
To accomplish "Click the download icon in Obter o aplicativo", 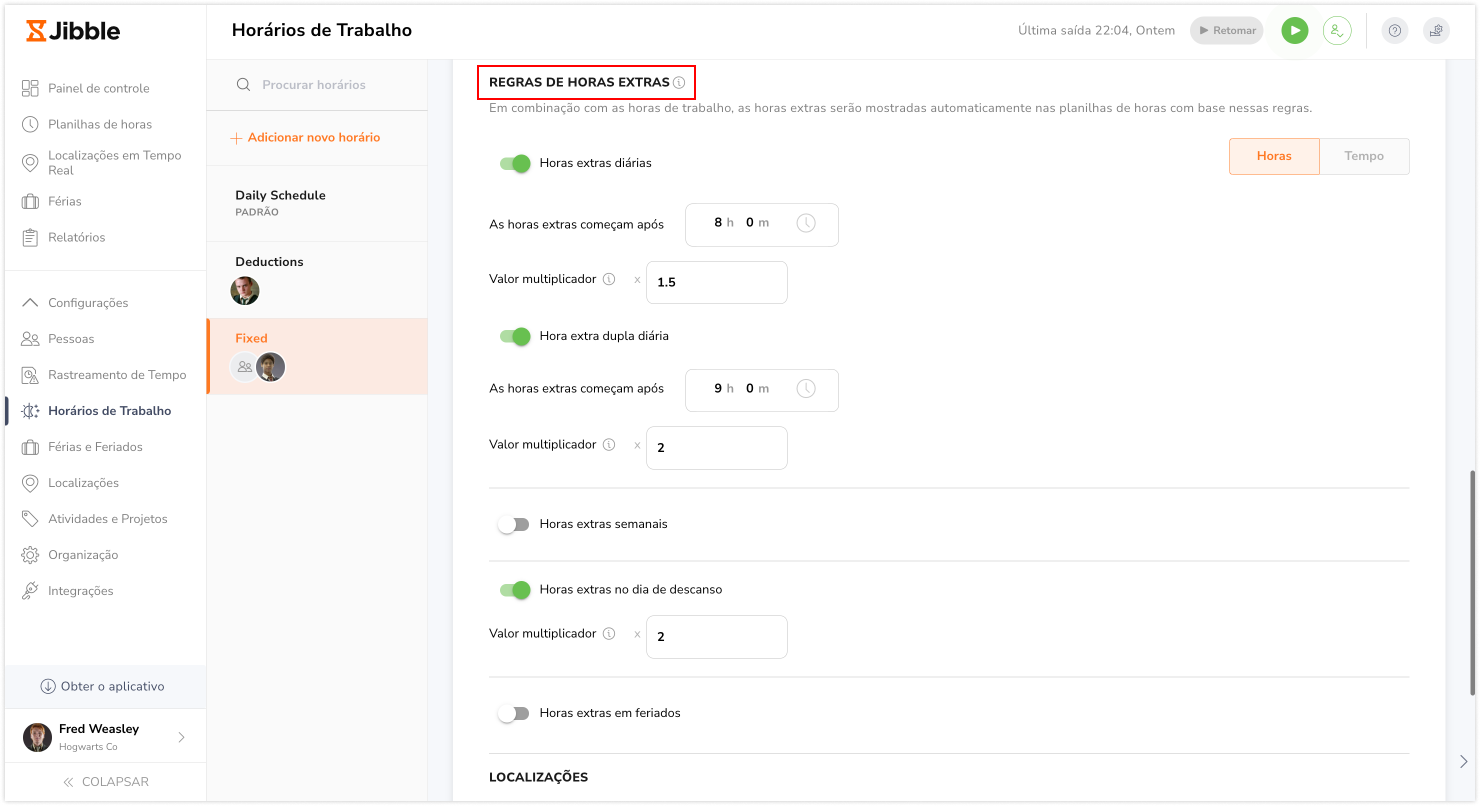I will coord(47,686).
